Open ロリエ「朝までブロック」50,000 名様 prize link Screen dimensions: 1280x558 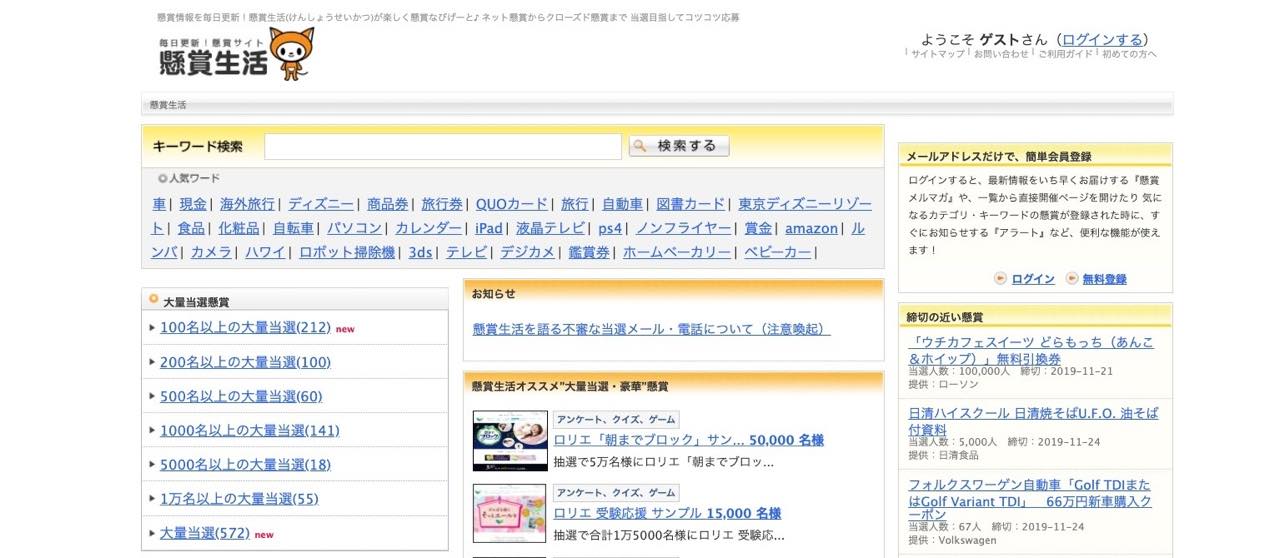click(x=688, y=439)
